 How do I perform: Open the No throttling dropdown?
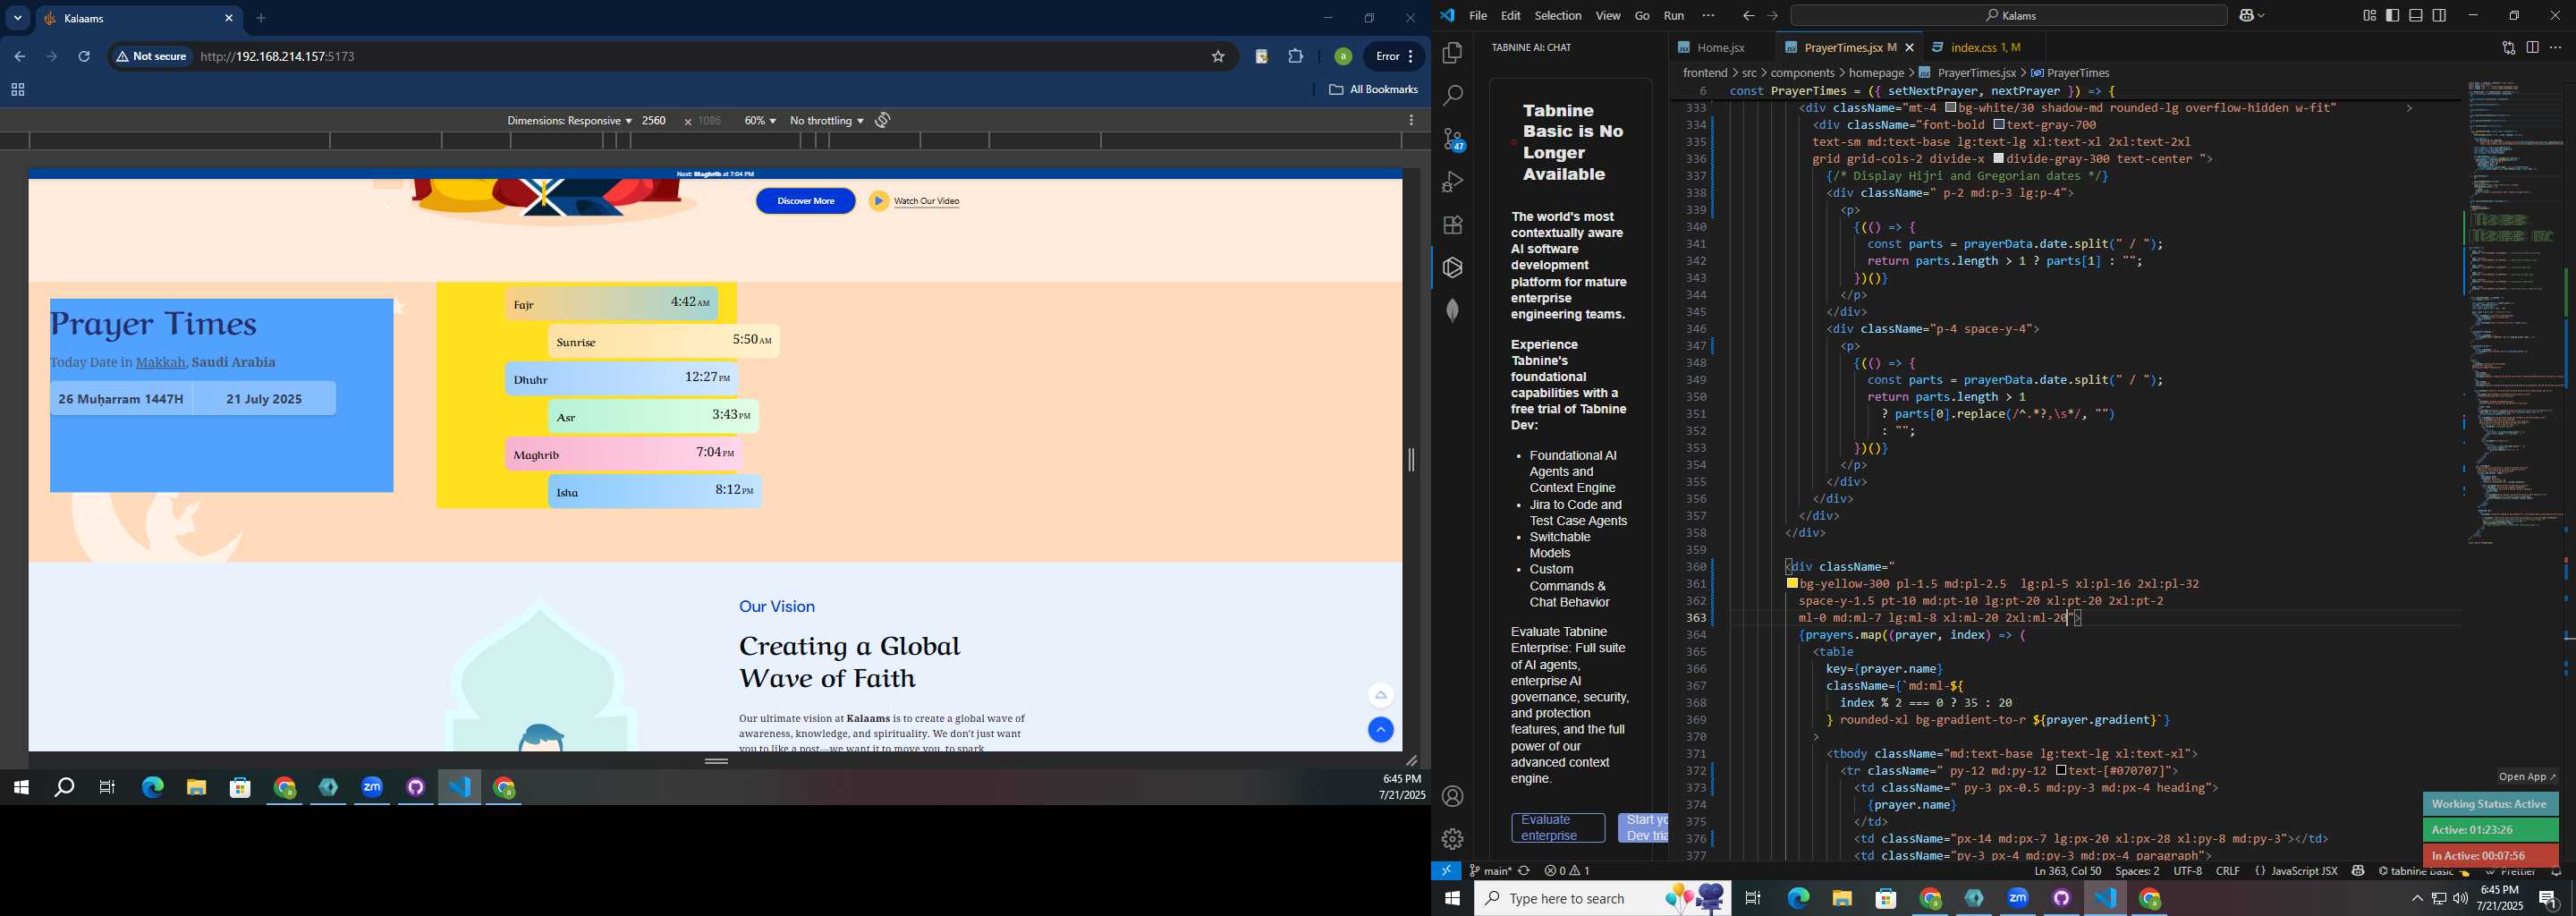(827, 121)
